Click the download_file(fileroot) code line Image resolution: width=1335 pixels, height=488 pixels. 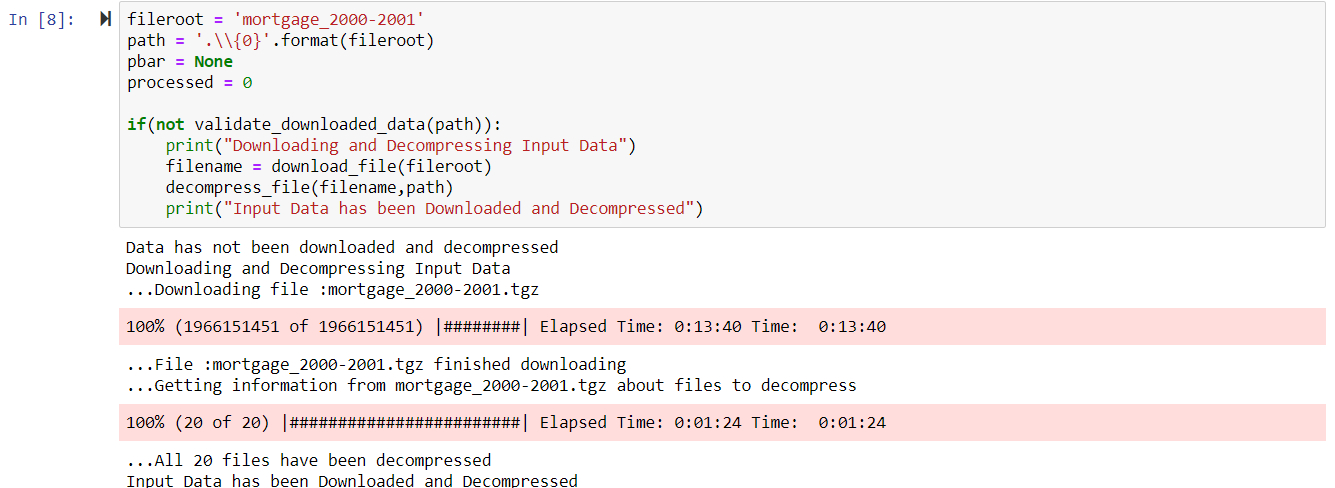pos(329,167)
